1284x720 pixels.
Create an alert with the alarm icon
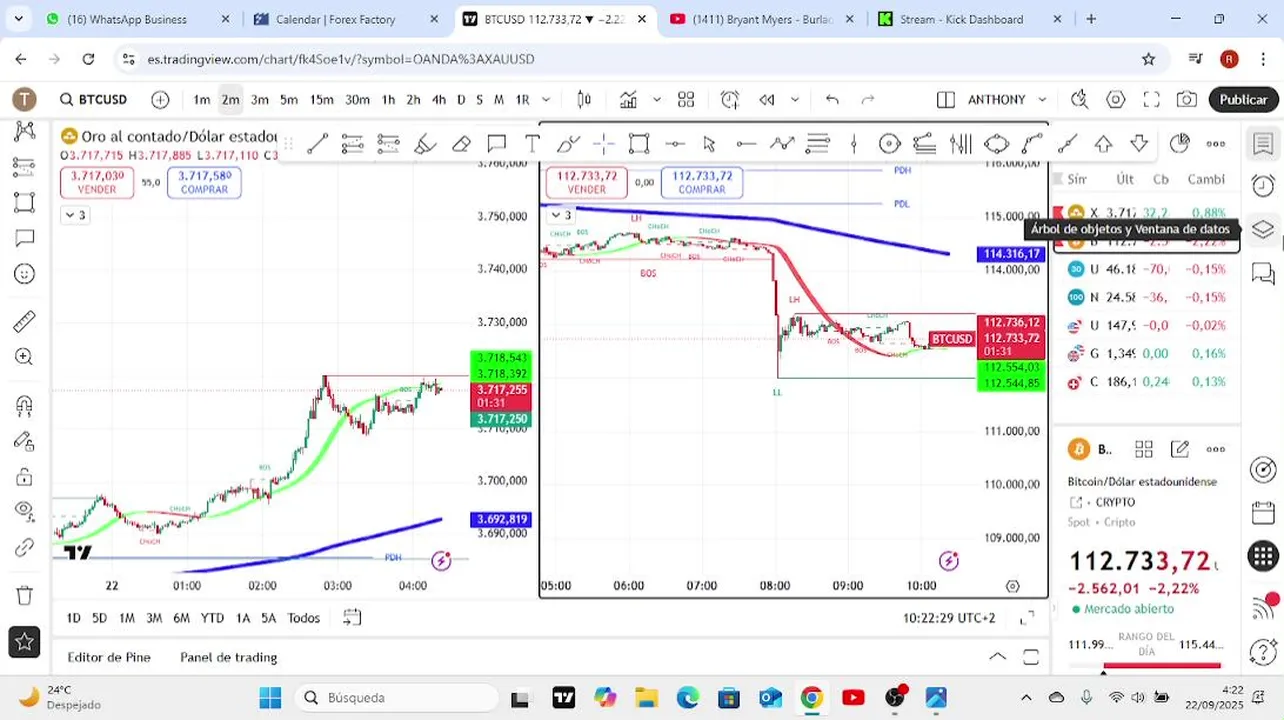[x=730, y=99]
